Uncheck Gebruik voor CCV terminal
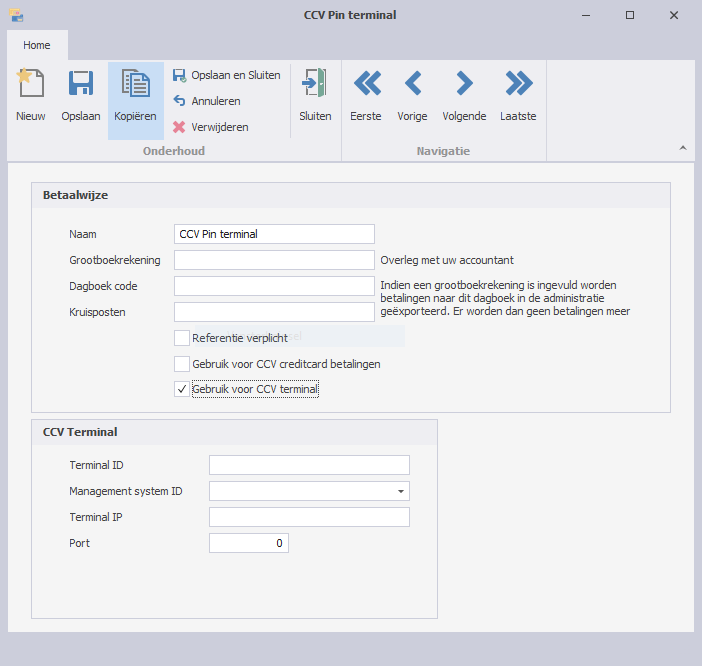 [x=182, y=389]
